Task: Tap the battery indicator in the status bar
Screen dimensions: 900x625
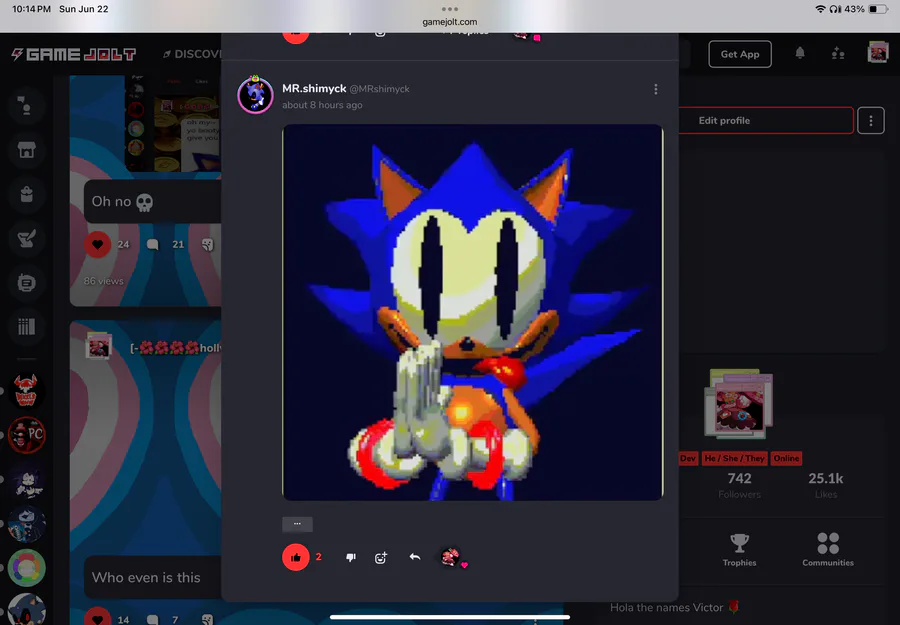Action: [878, 9]
